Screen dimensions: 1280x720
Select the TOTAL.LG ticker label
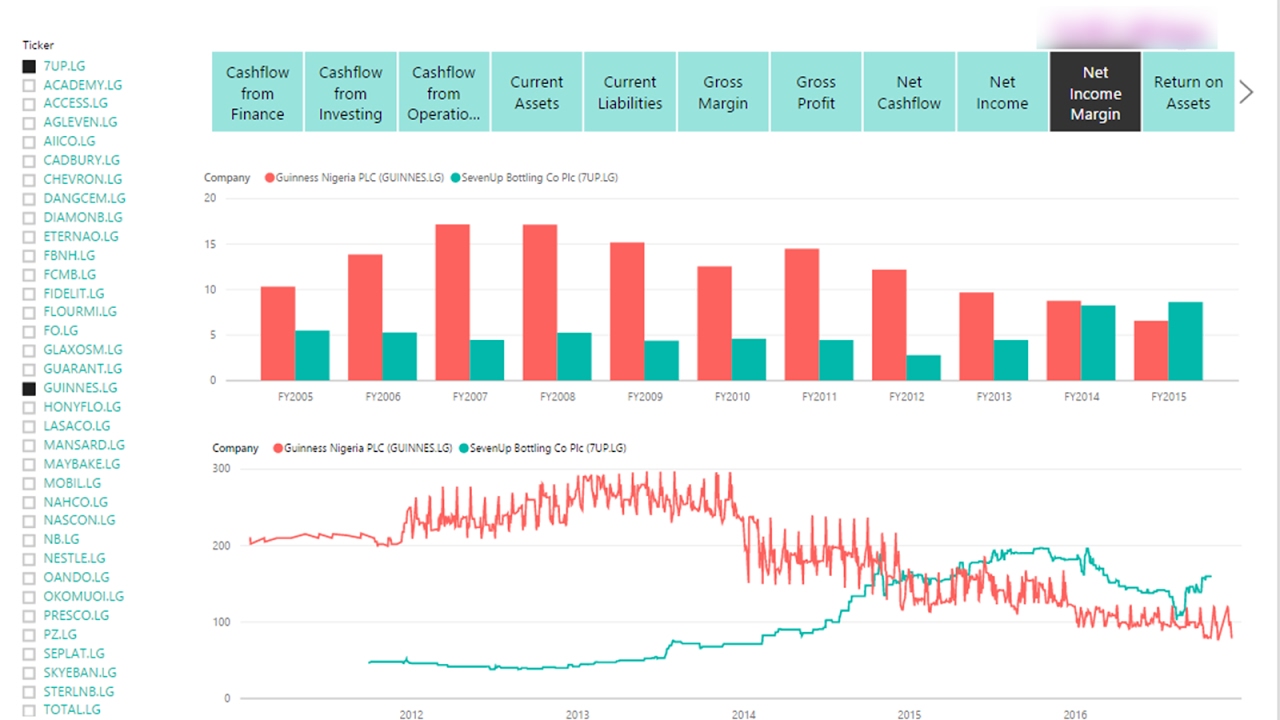[72, 710]
